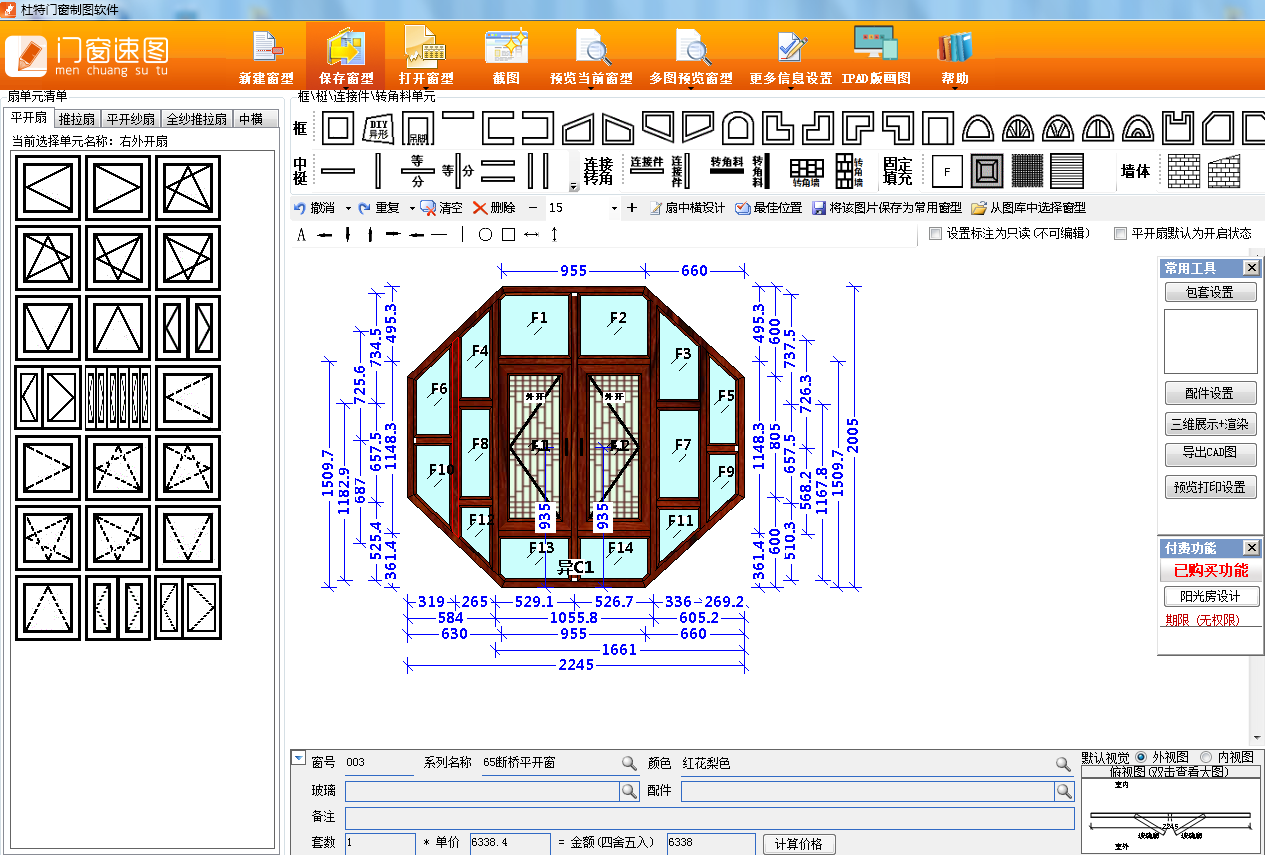Click 计算价格 button
The height and width of the screenshot is (855, 1265).
pos(799,844)
